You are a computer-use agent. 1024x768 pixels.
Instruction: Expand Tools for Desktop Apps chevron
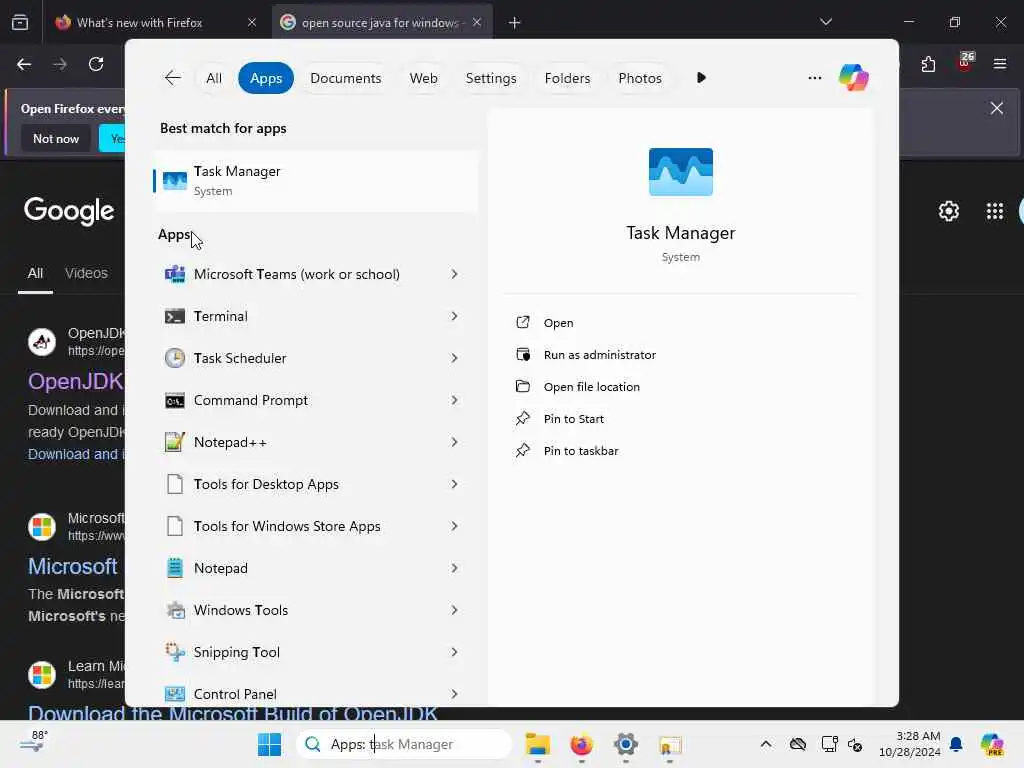(455, 484)
